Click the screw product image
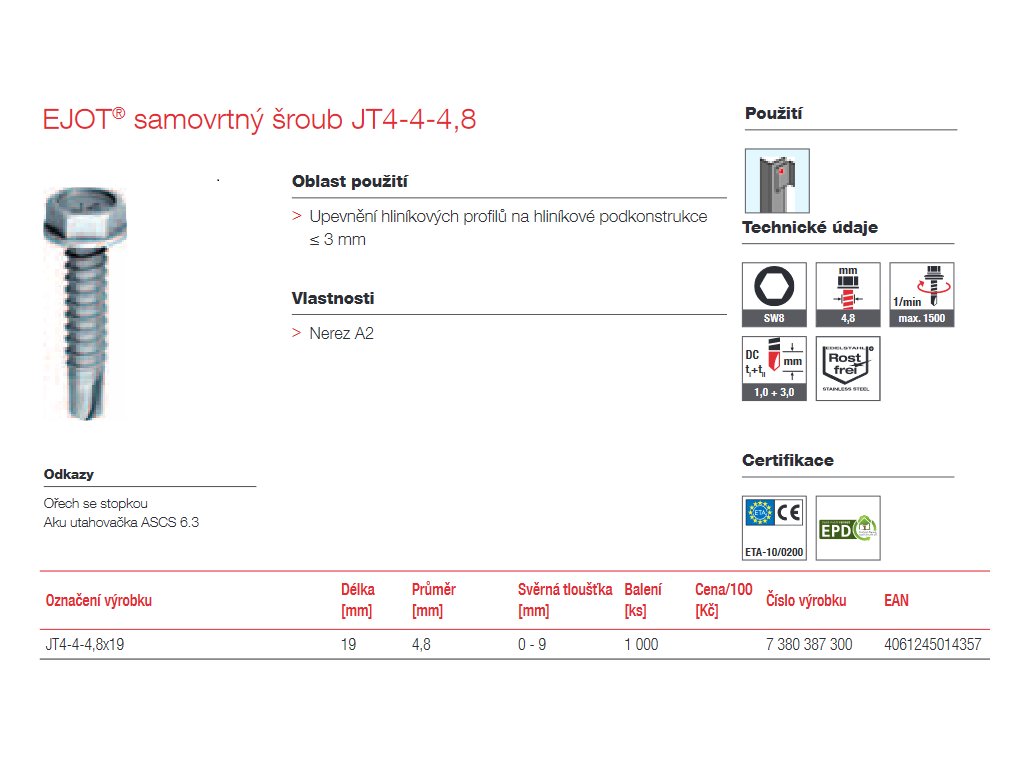Screen dimensions: 1024x768 [x=85, y=303]
